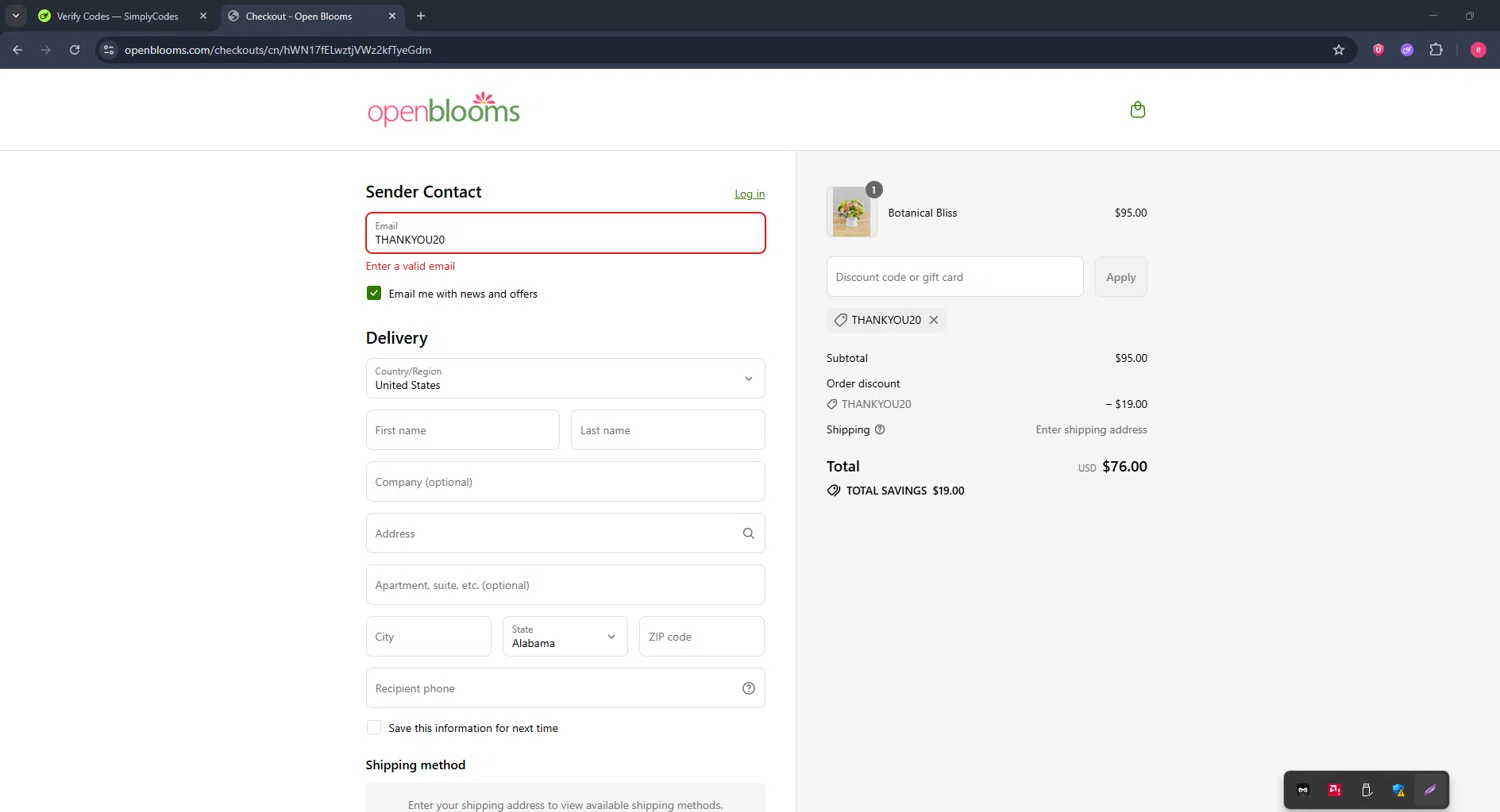Screen dimensions: 1500x812
Task: Click the AMD software tray icon
Action: click(x=1334, y=790)
